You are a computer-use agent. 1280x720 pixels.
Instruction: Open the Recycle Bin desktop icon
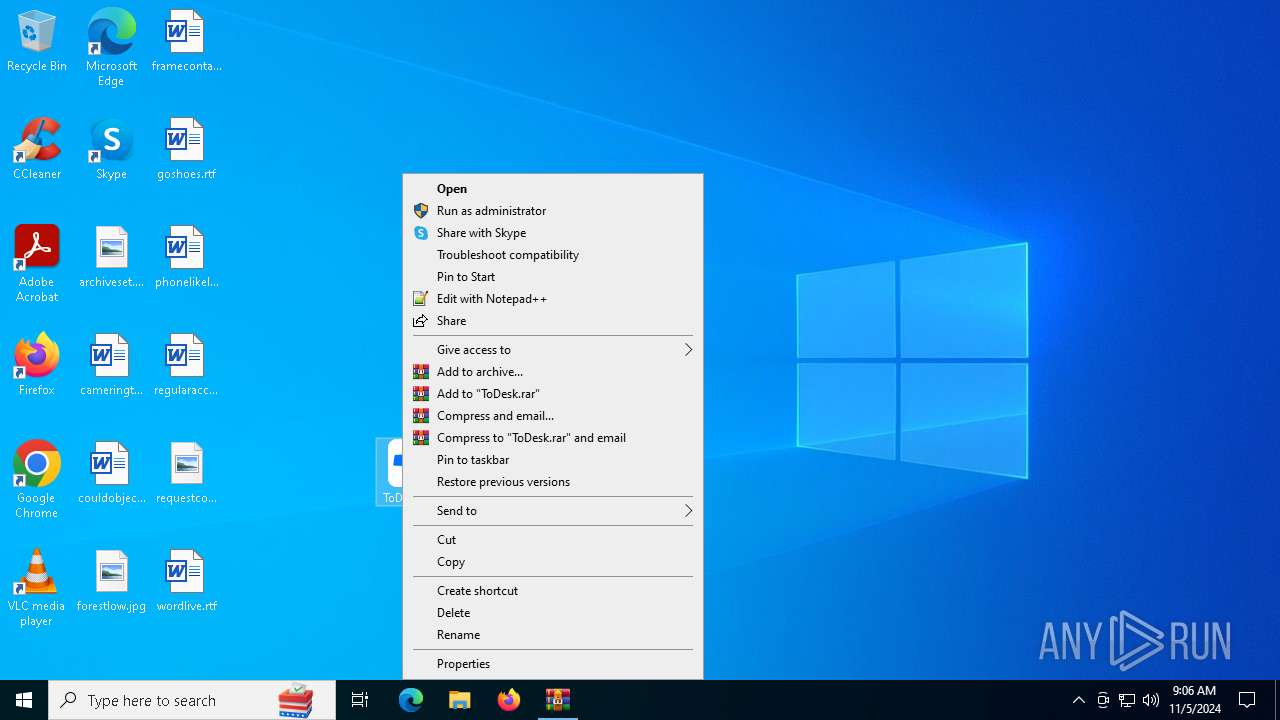[x=37, y=42]
